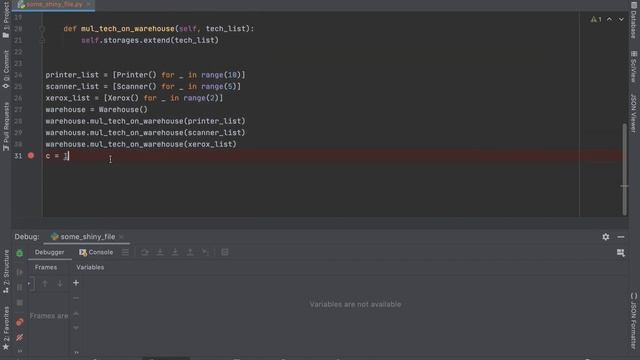Go to previous highlighted error arrow
The height and width of the screenshot is (360, 640).
pos(609,19)
